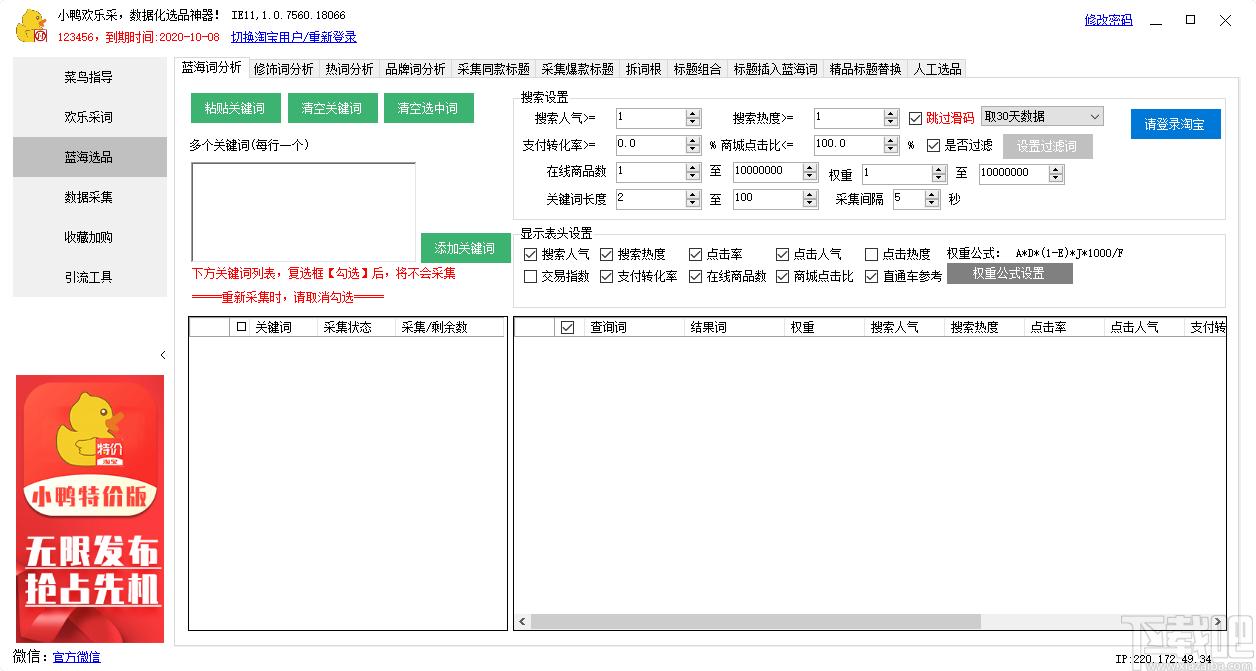This screenshot has height=671, width=1256.
Task: Uncheck the 是否过滤 checkbox
Action: pyautogui.click(x=934, y=145)
